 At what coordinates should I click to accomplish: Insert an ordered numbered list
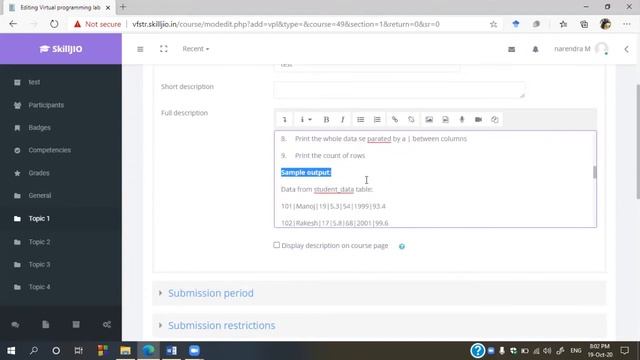377,120
